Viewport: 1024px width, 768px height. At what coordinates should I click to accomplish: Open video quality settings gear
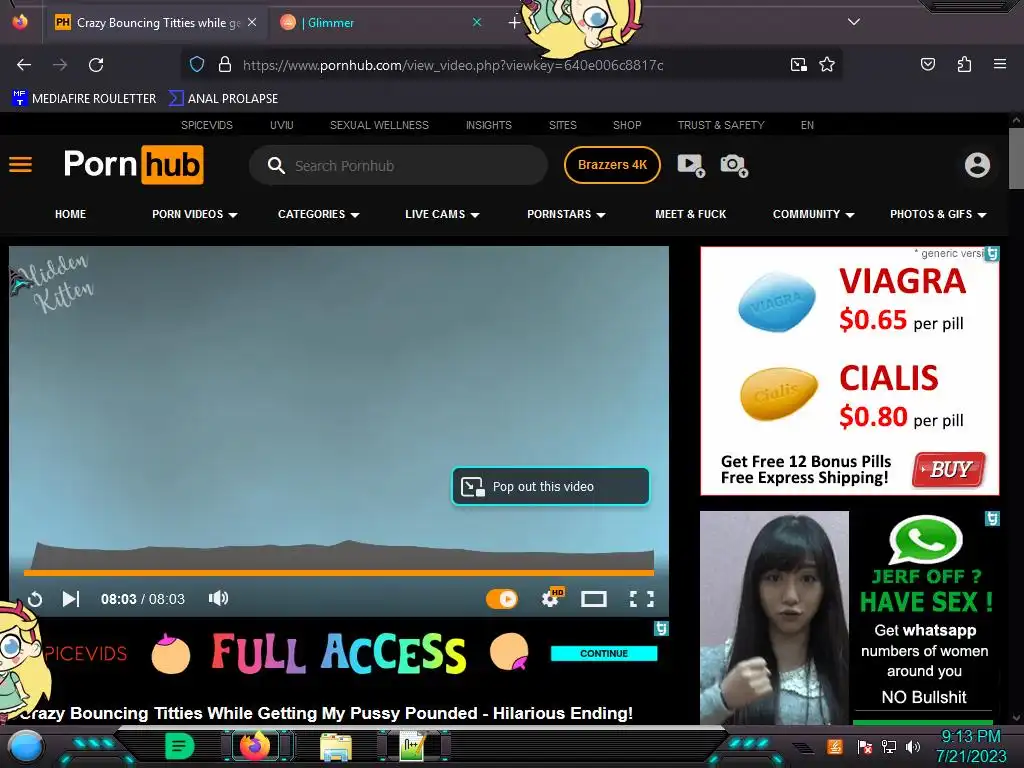tap(552, 598)
